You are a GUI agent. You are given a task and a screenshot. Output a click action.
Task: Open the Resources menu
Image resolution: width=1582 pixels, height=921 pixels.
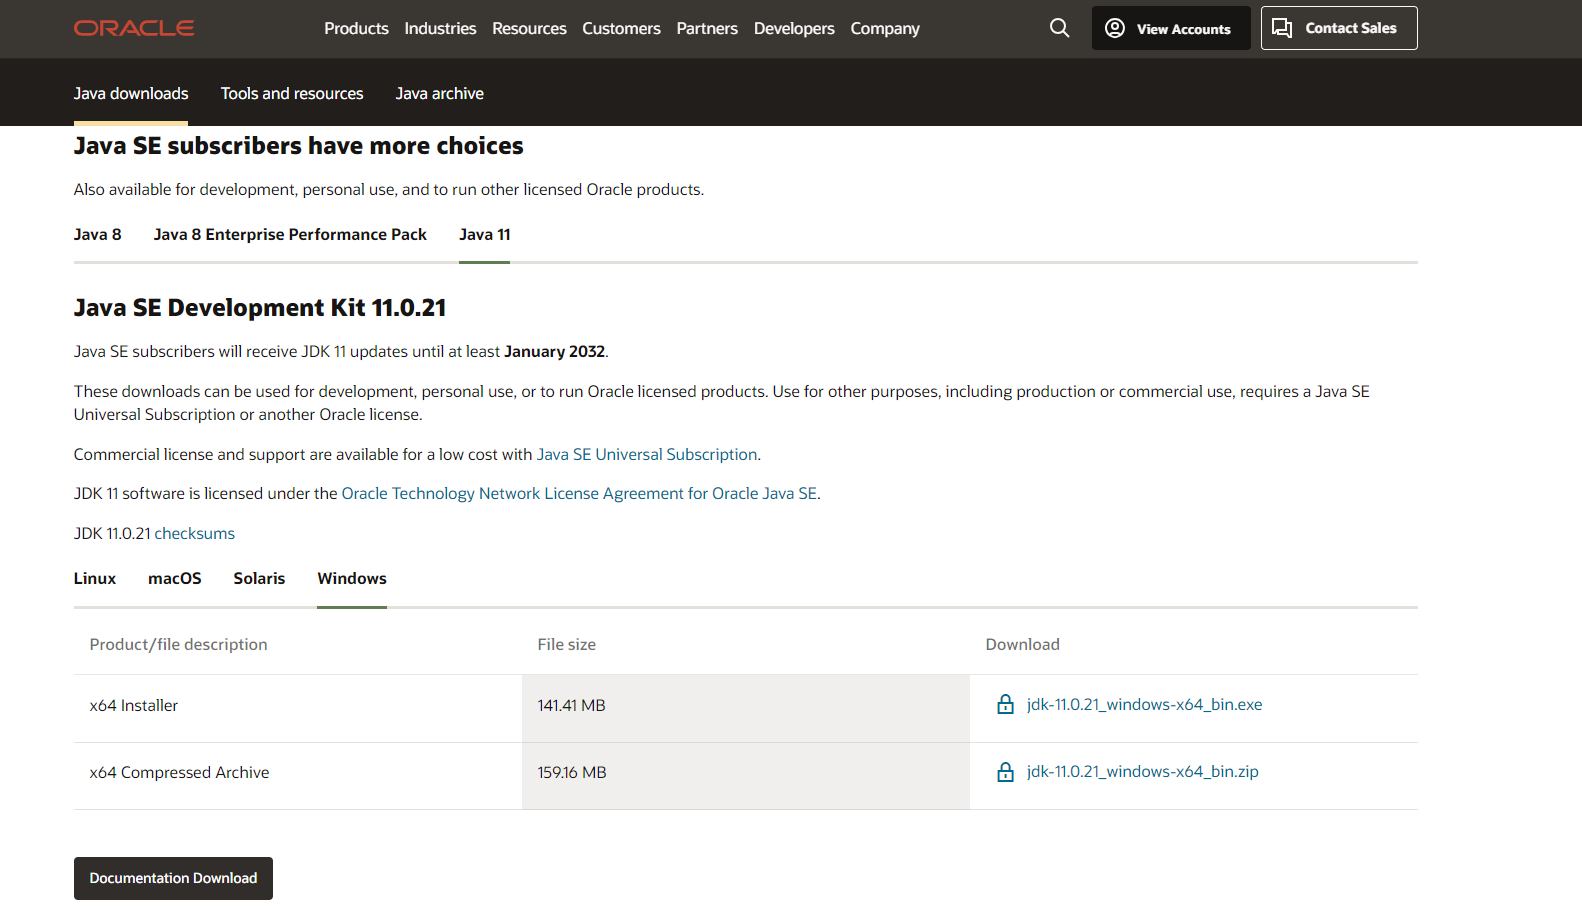pos(529,28)
